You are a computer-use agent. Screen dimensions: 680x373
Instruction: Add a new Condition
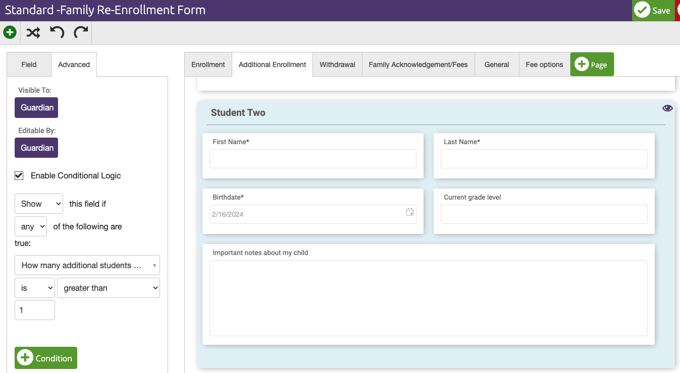[46, 358]
